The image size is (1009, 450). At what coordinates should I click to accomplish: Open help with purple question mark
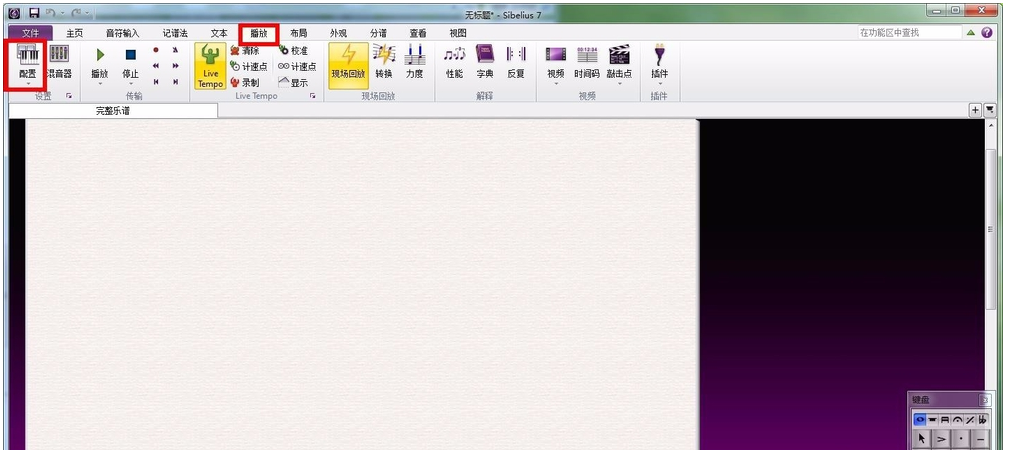click(x=987, y=32)
